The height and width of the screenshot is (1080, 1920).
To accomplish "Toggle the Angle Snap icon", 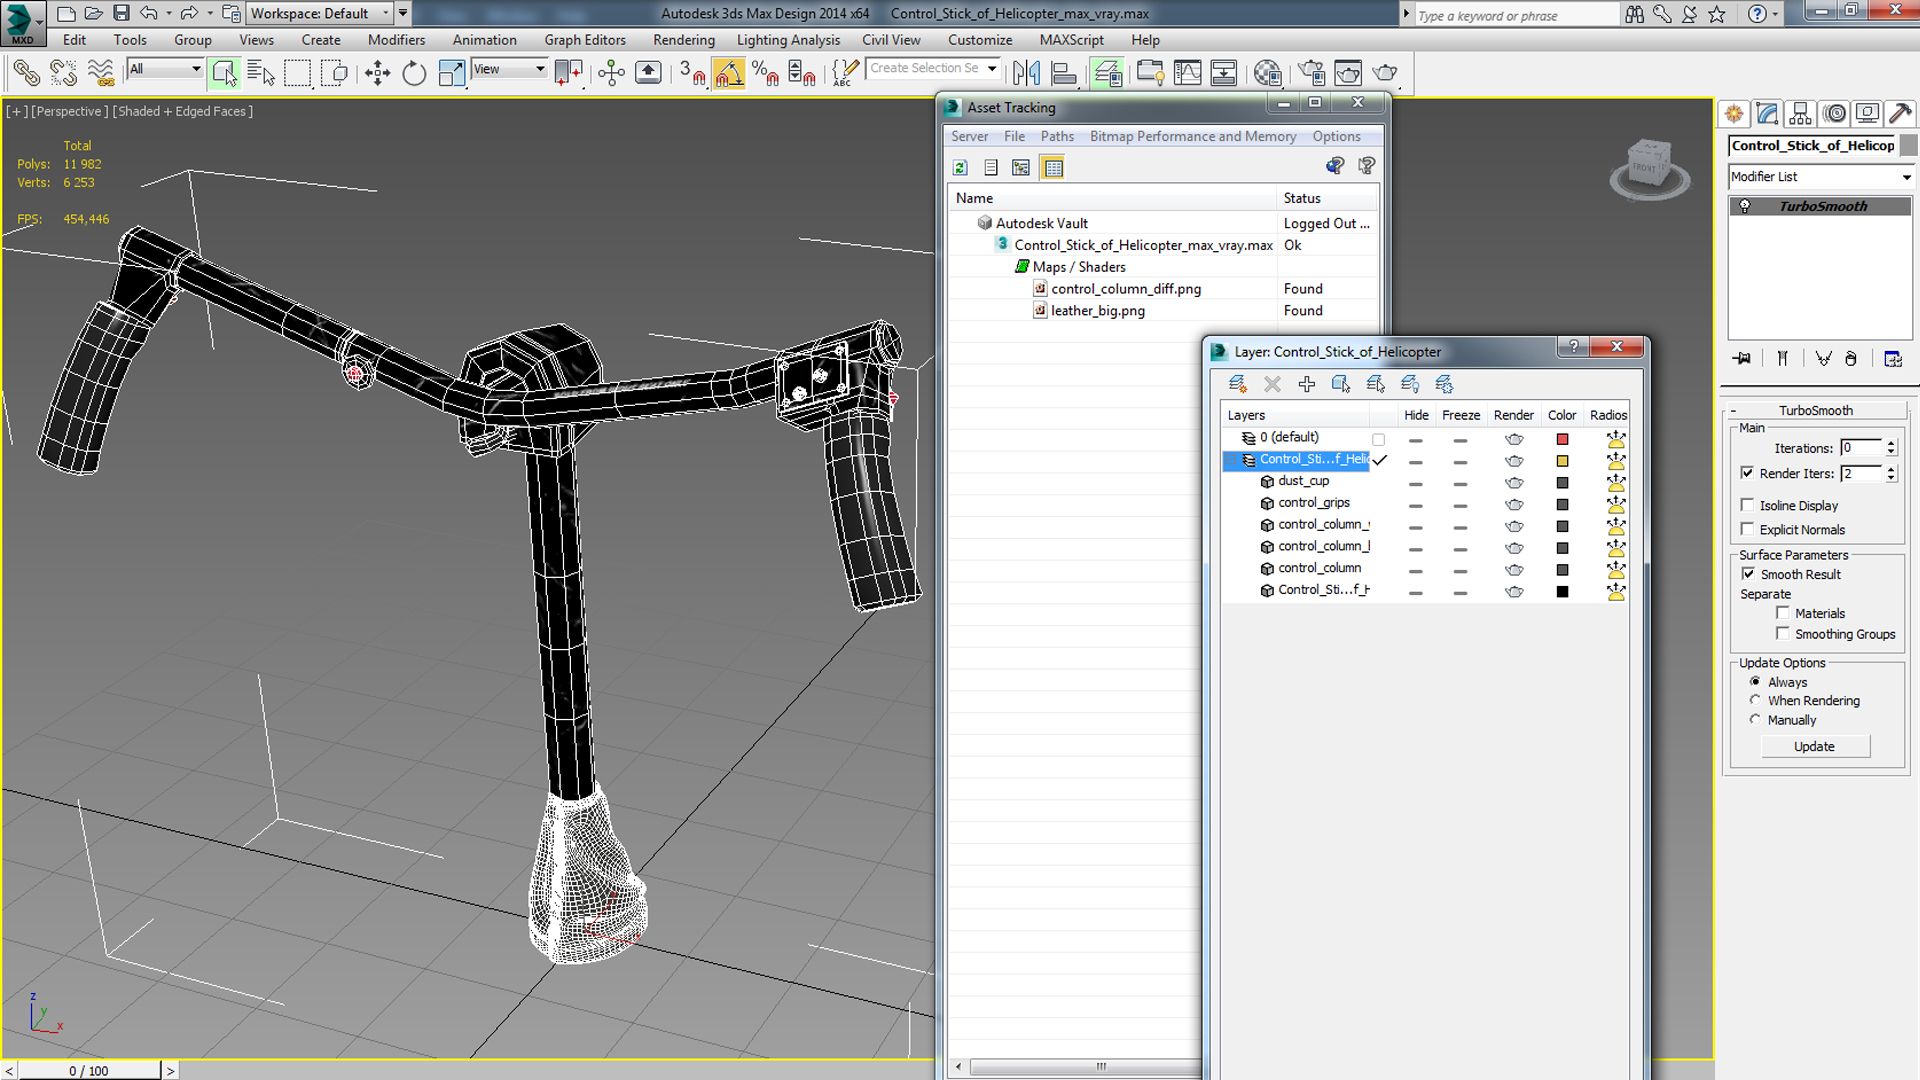I will [x=728, y=73].
